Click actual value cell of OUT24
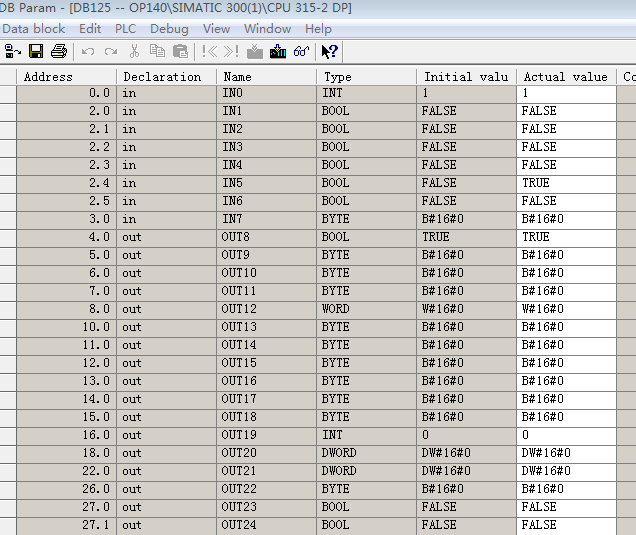 [567, 525]
